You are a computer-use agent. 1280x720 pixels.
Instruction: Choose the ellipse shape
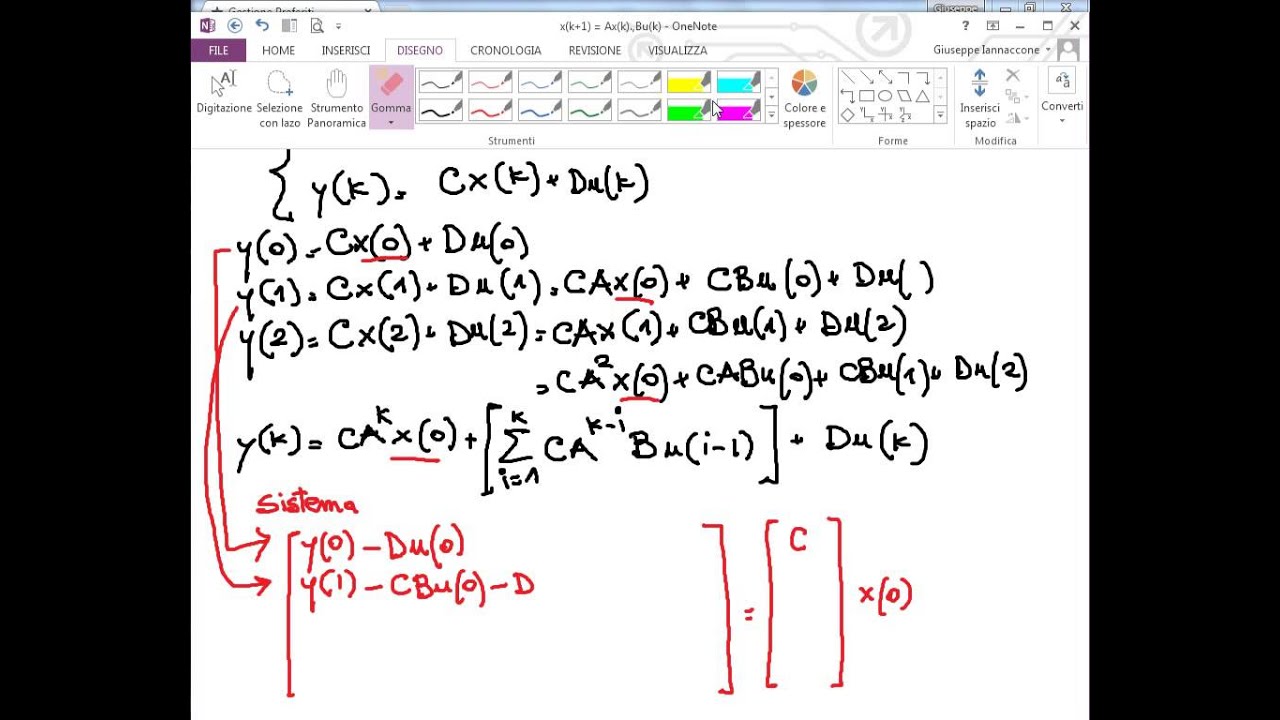tap(886, 96)
